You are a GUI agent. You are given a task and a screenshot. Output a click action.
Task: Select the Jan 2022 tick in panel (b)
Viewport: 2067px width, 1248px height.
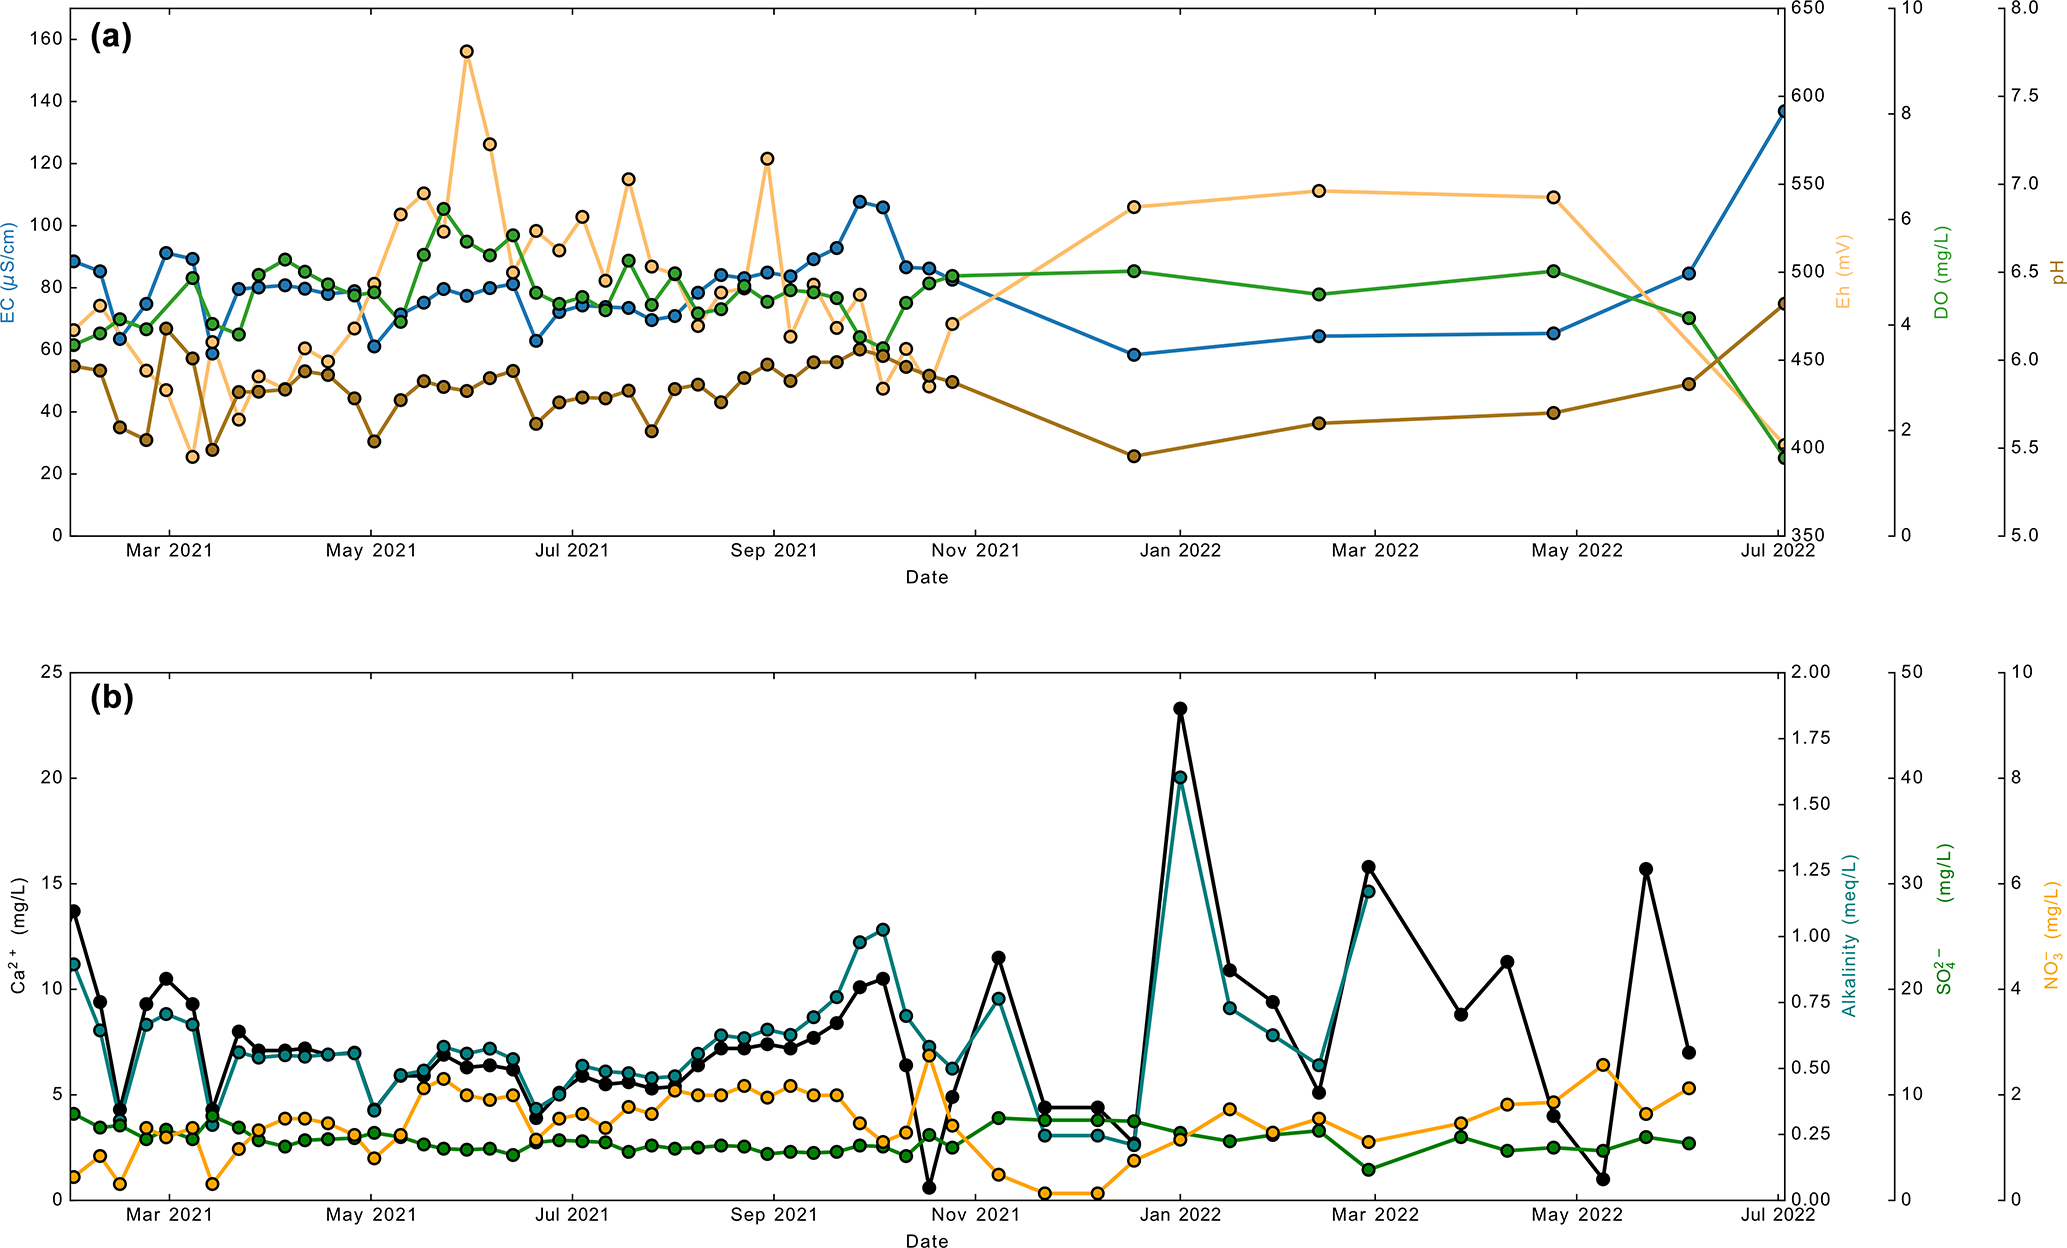tap(1180, 1216)
